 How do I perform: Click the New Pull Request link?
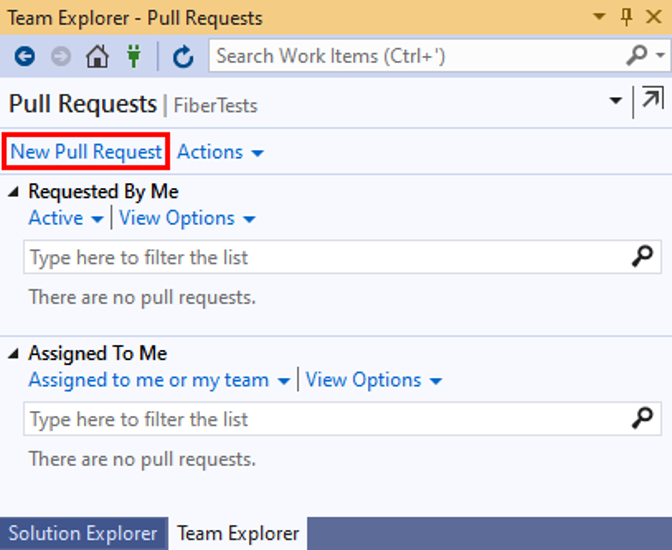coord(86,152)
